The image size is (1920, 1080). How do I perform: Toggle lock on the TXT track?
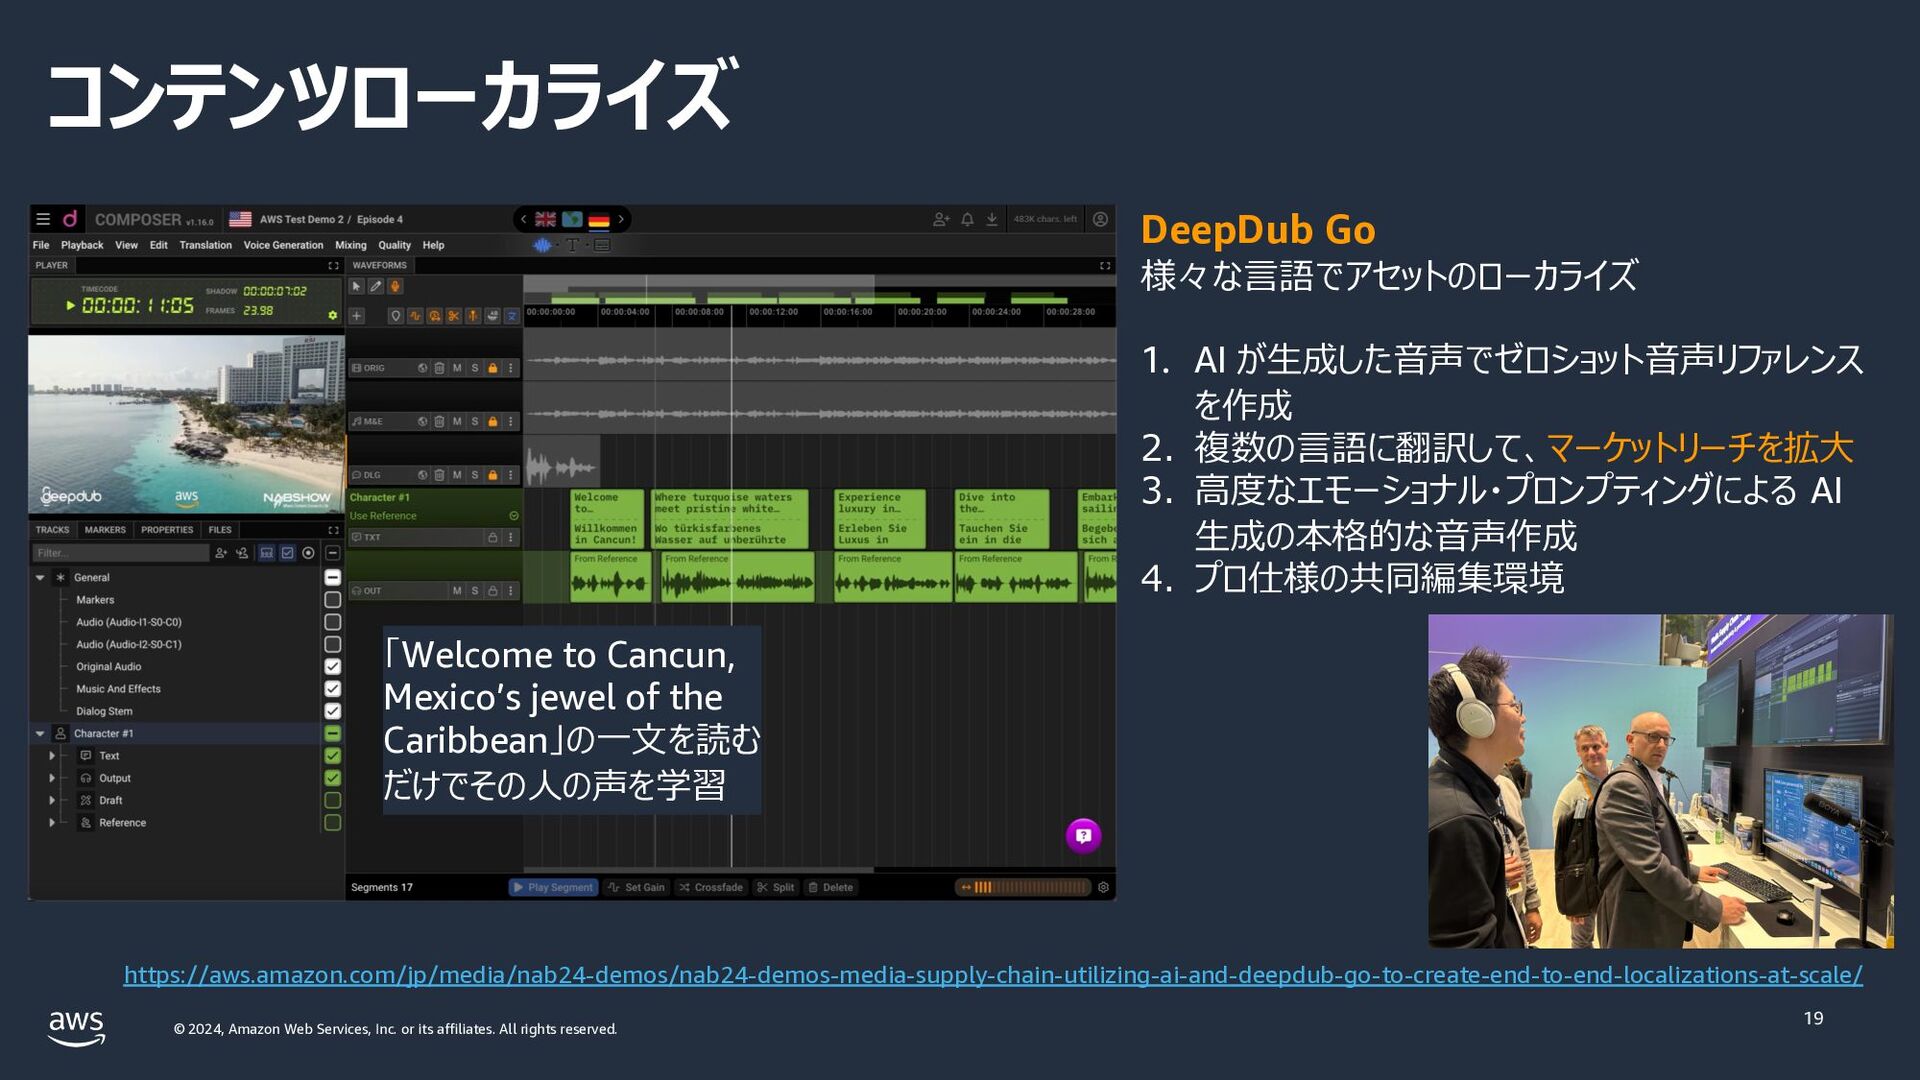click(493, 537)
